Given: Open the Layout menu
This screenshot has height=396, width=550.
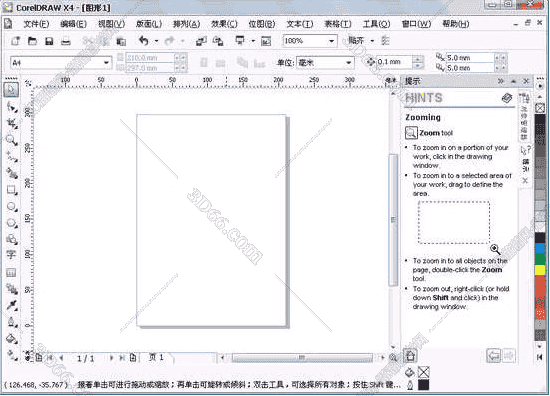Looking at the screenshot, I should [x=149, y=24].
